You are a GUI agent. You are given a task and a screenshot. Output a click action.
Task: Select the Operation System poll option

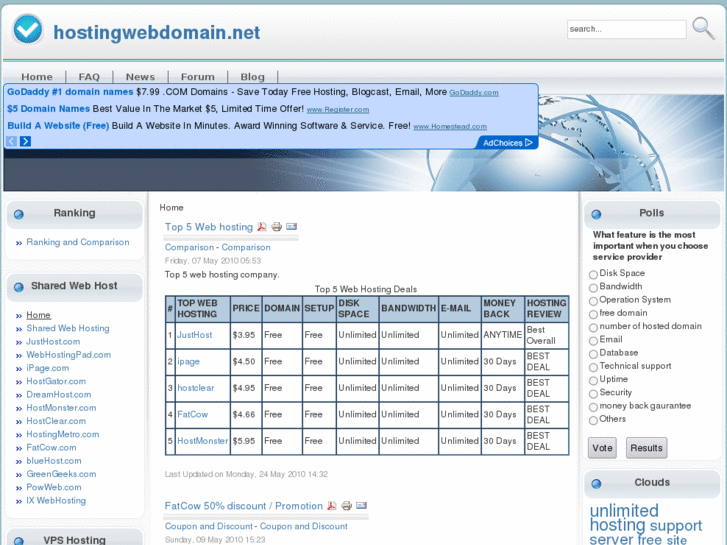point(593,301)
